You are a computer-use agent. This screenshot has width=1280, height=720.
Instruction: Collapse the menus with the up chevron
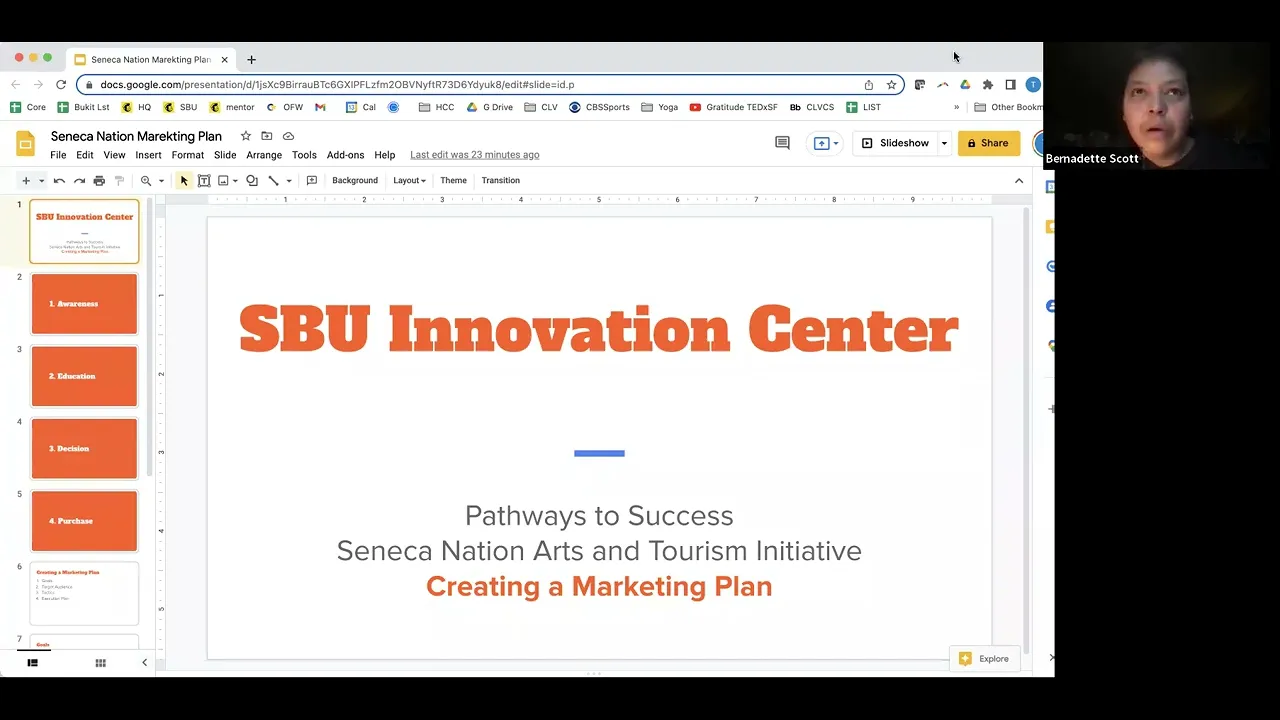click(1019, 181)
